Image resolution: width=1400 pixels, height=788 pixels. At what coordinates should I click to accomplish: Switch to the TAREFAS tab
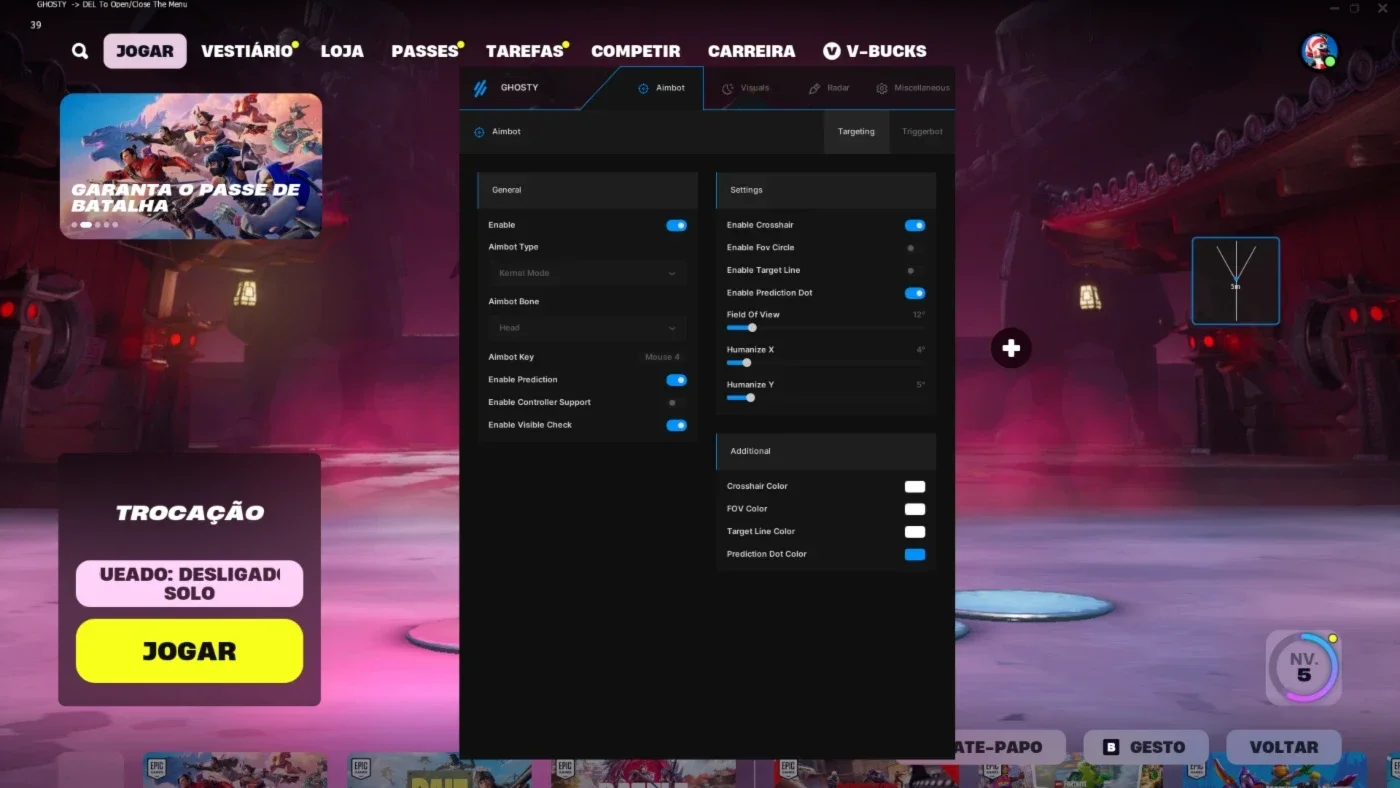click(x=525, y=51)
